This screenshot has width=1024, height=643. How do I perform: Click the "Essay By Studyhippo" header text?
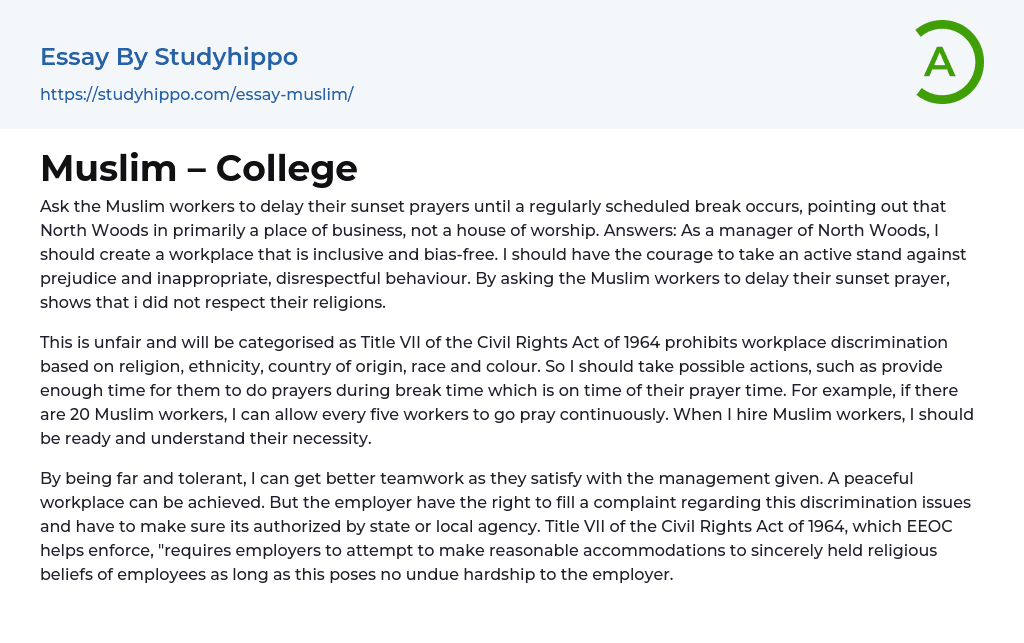[x=169, y=57]
